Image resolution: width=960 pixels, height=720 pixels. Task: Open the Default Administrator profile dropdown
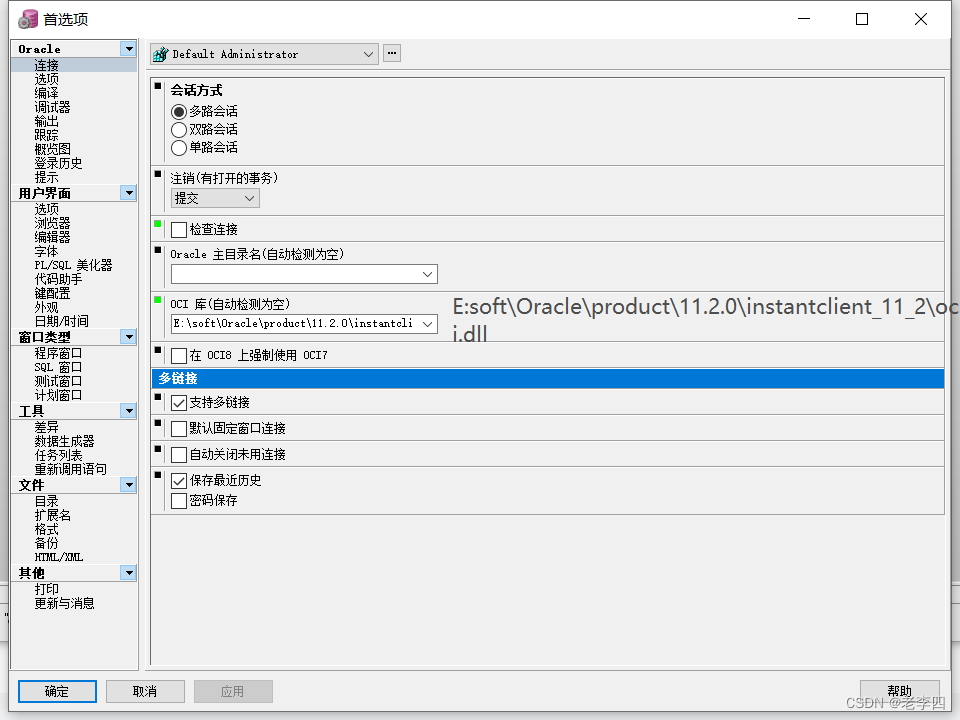[370, 52]
